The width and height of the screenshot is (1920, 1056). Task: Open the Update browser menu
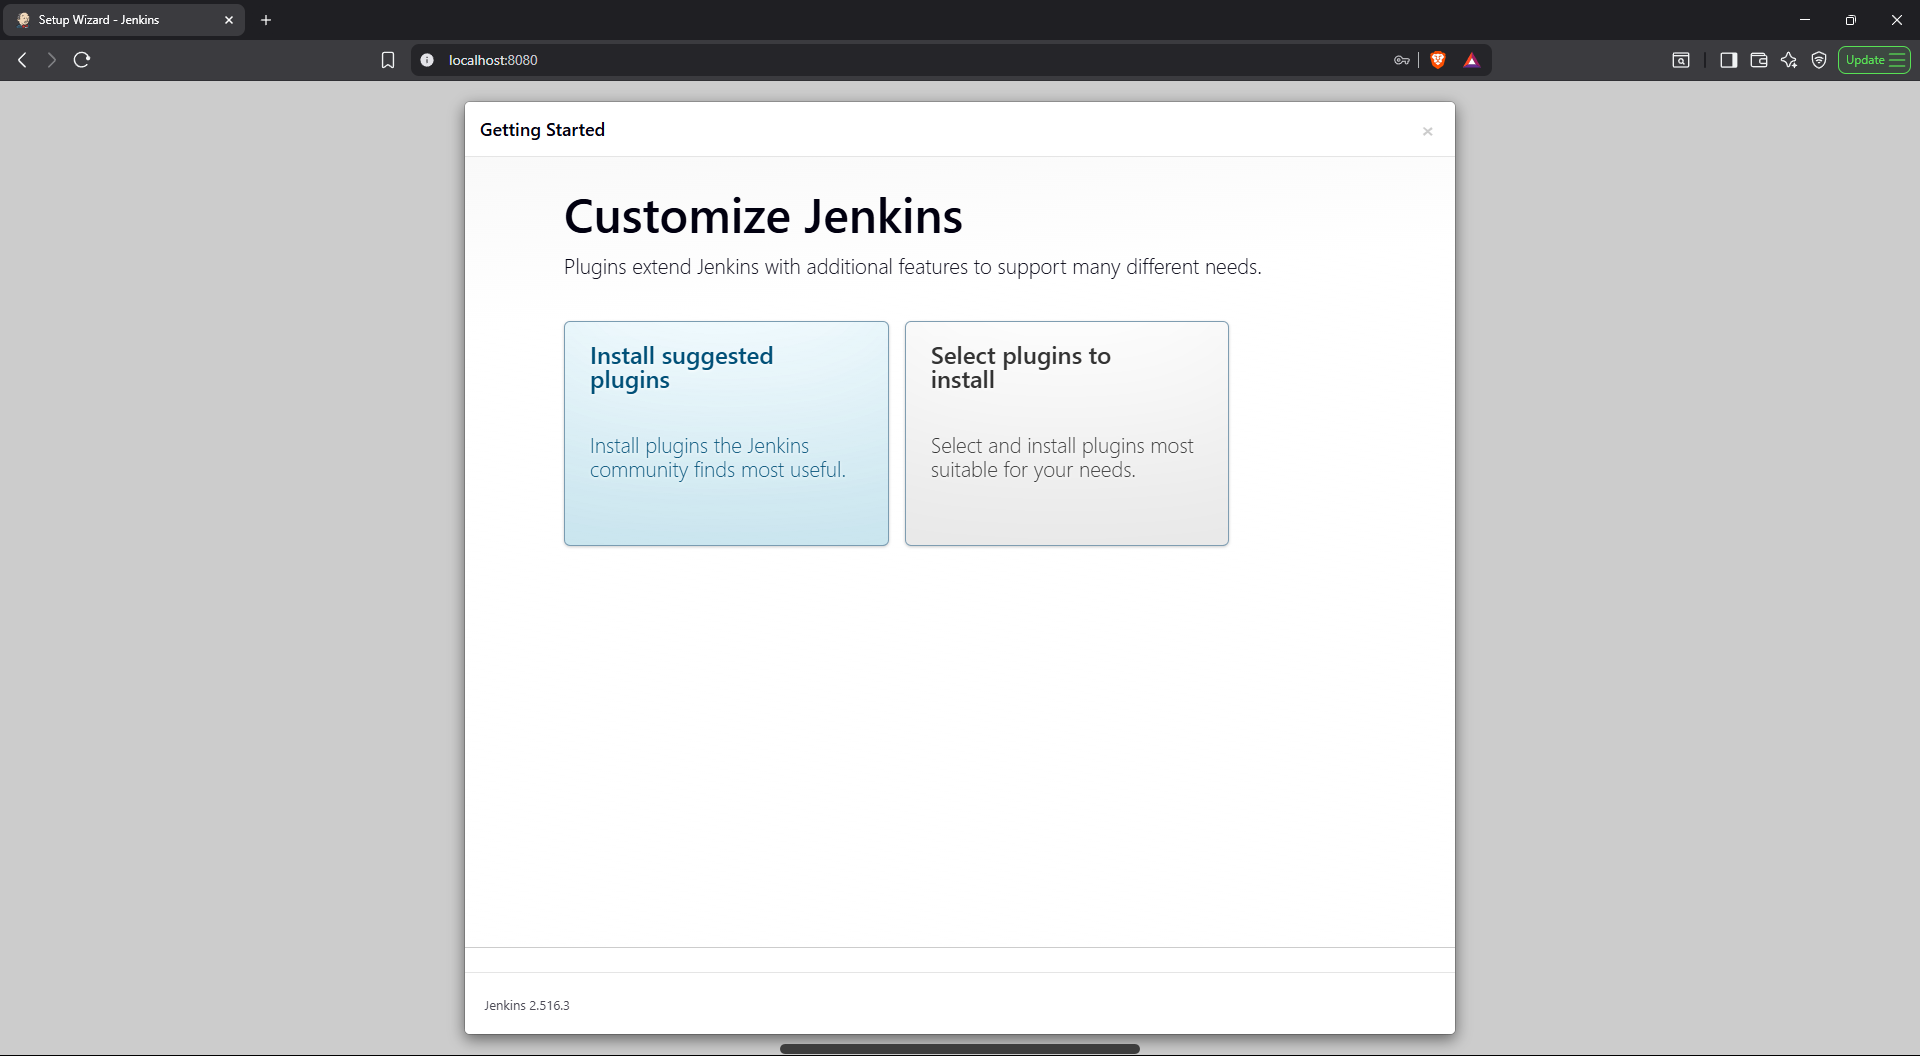[x=1874, y=60]
